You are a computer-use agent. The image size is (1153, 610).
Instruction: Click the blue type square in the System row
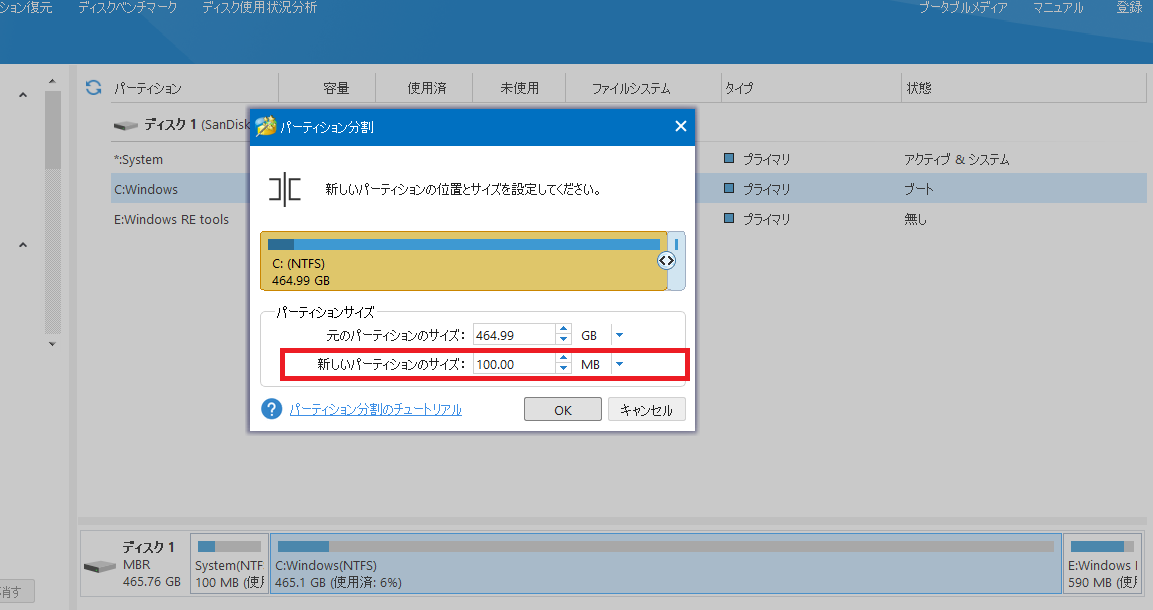tap(729, 158)
